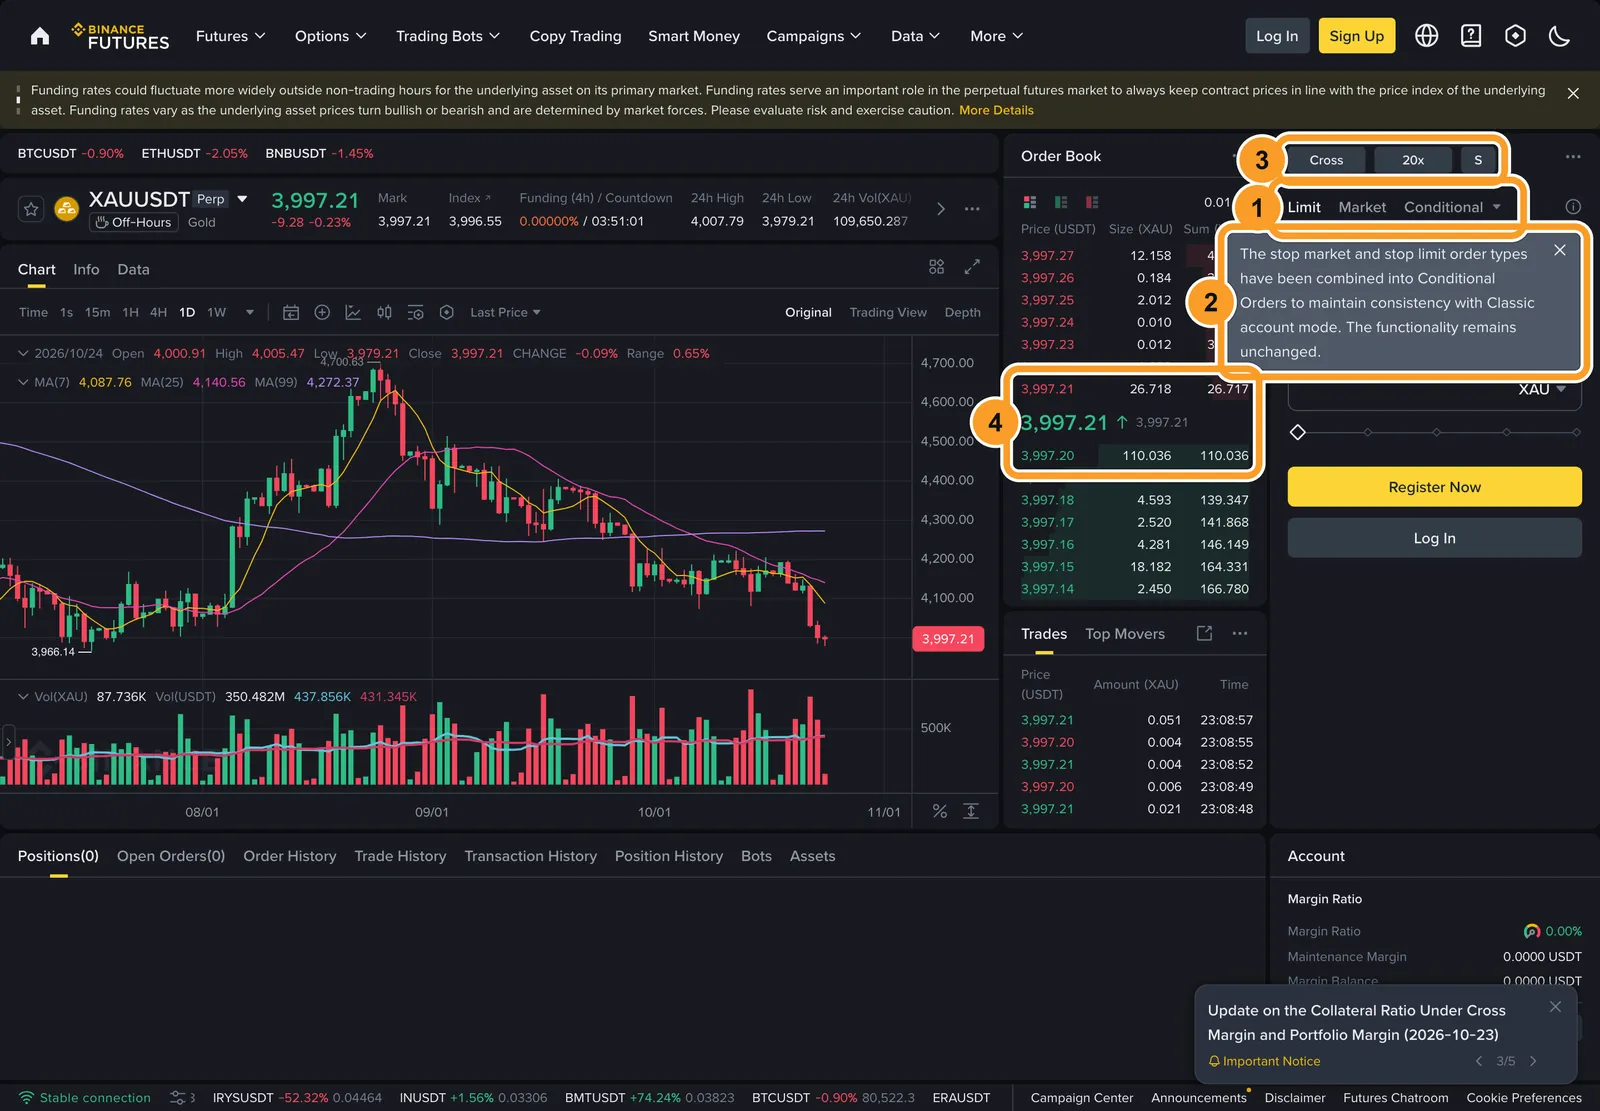Select the Market order tab
The width and height of the screenshot is (1600, 1111).
point(1362,207)
